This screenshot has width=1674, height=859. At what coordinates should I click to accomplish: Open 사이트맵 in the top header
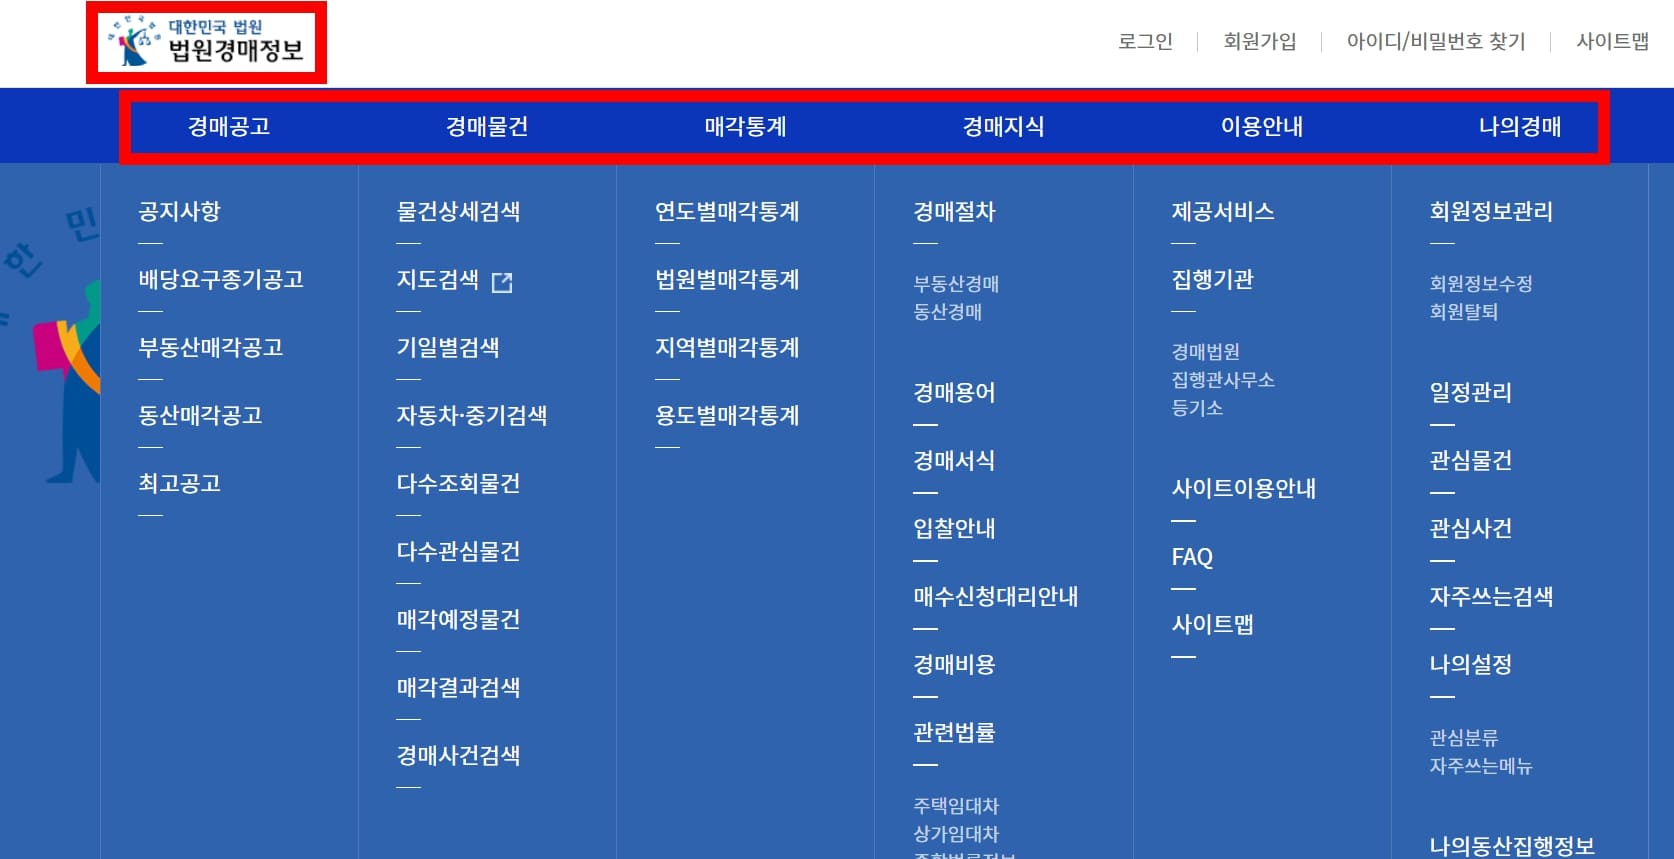(x=1612, y=41)
